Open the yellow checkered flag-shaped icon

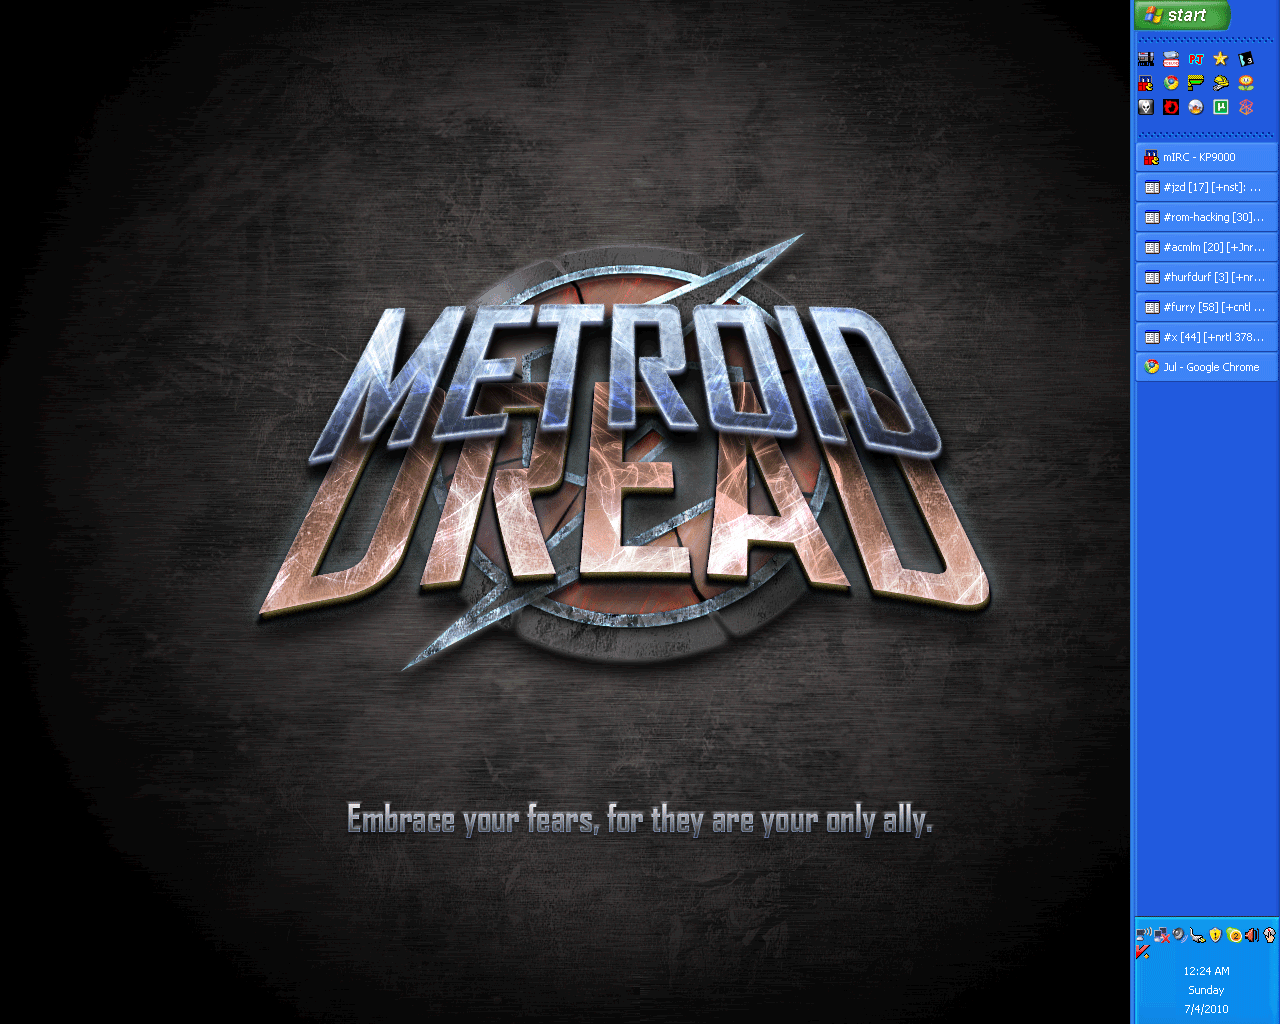point(1196,83)
